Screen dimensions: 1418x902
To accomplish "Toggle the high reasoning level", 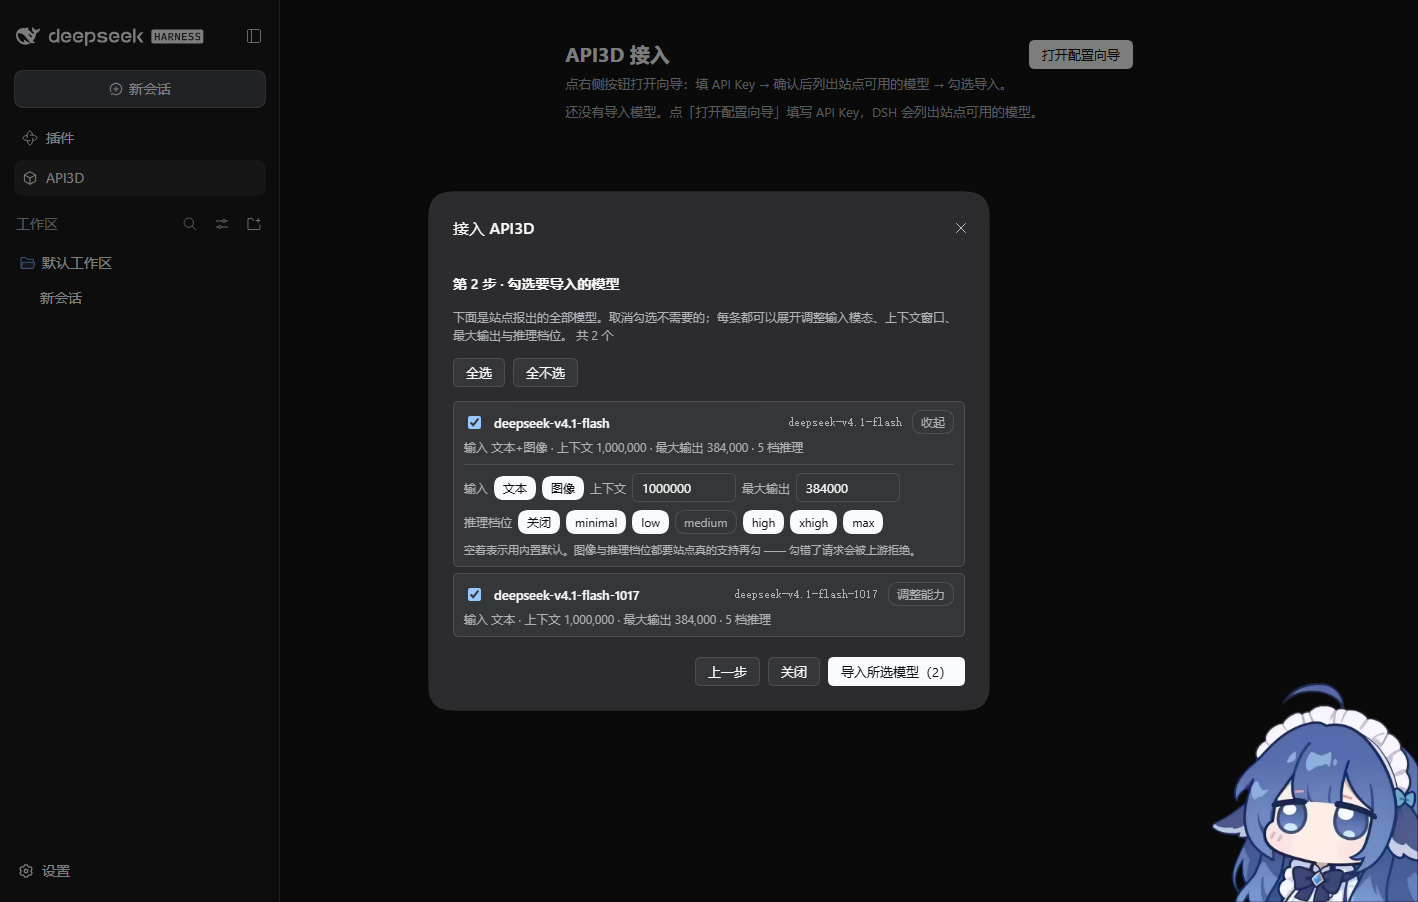I will [764, 523].
